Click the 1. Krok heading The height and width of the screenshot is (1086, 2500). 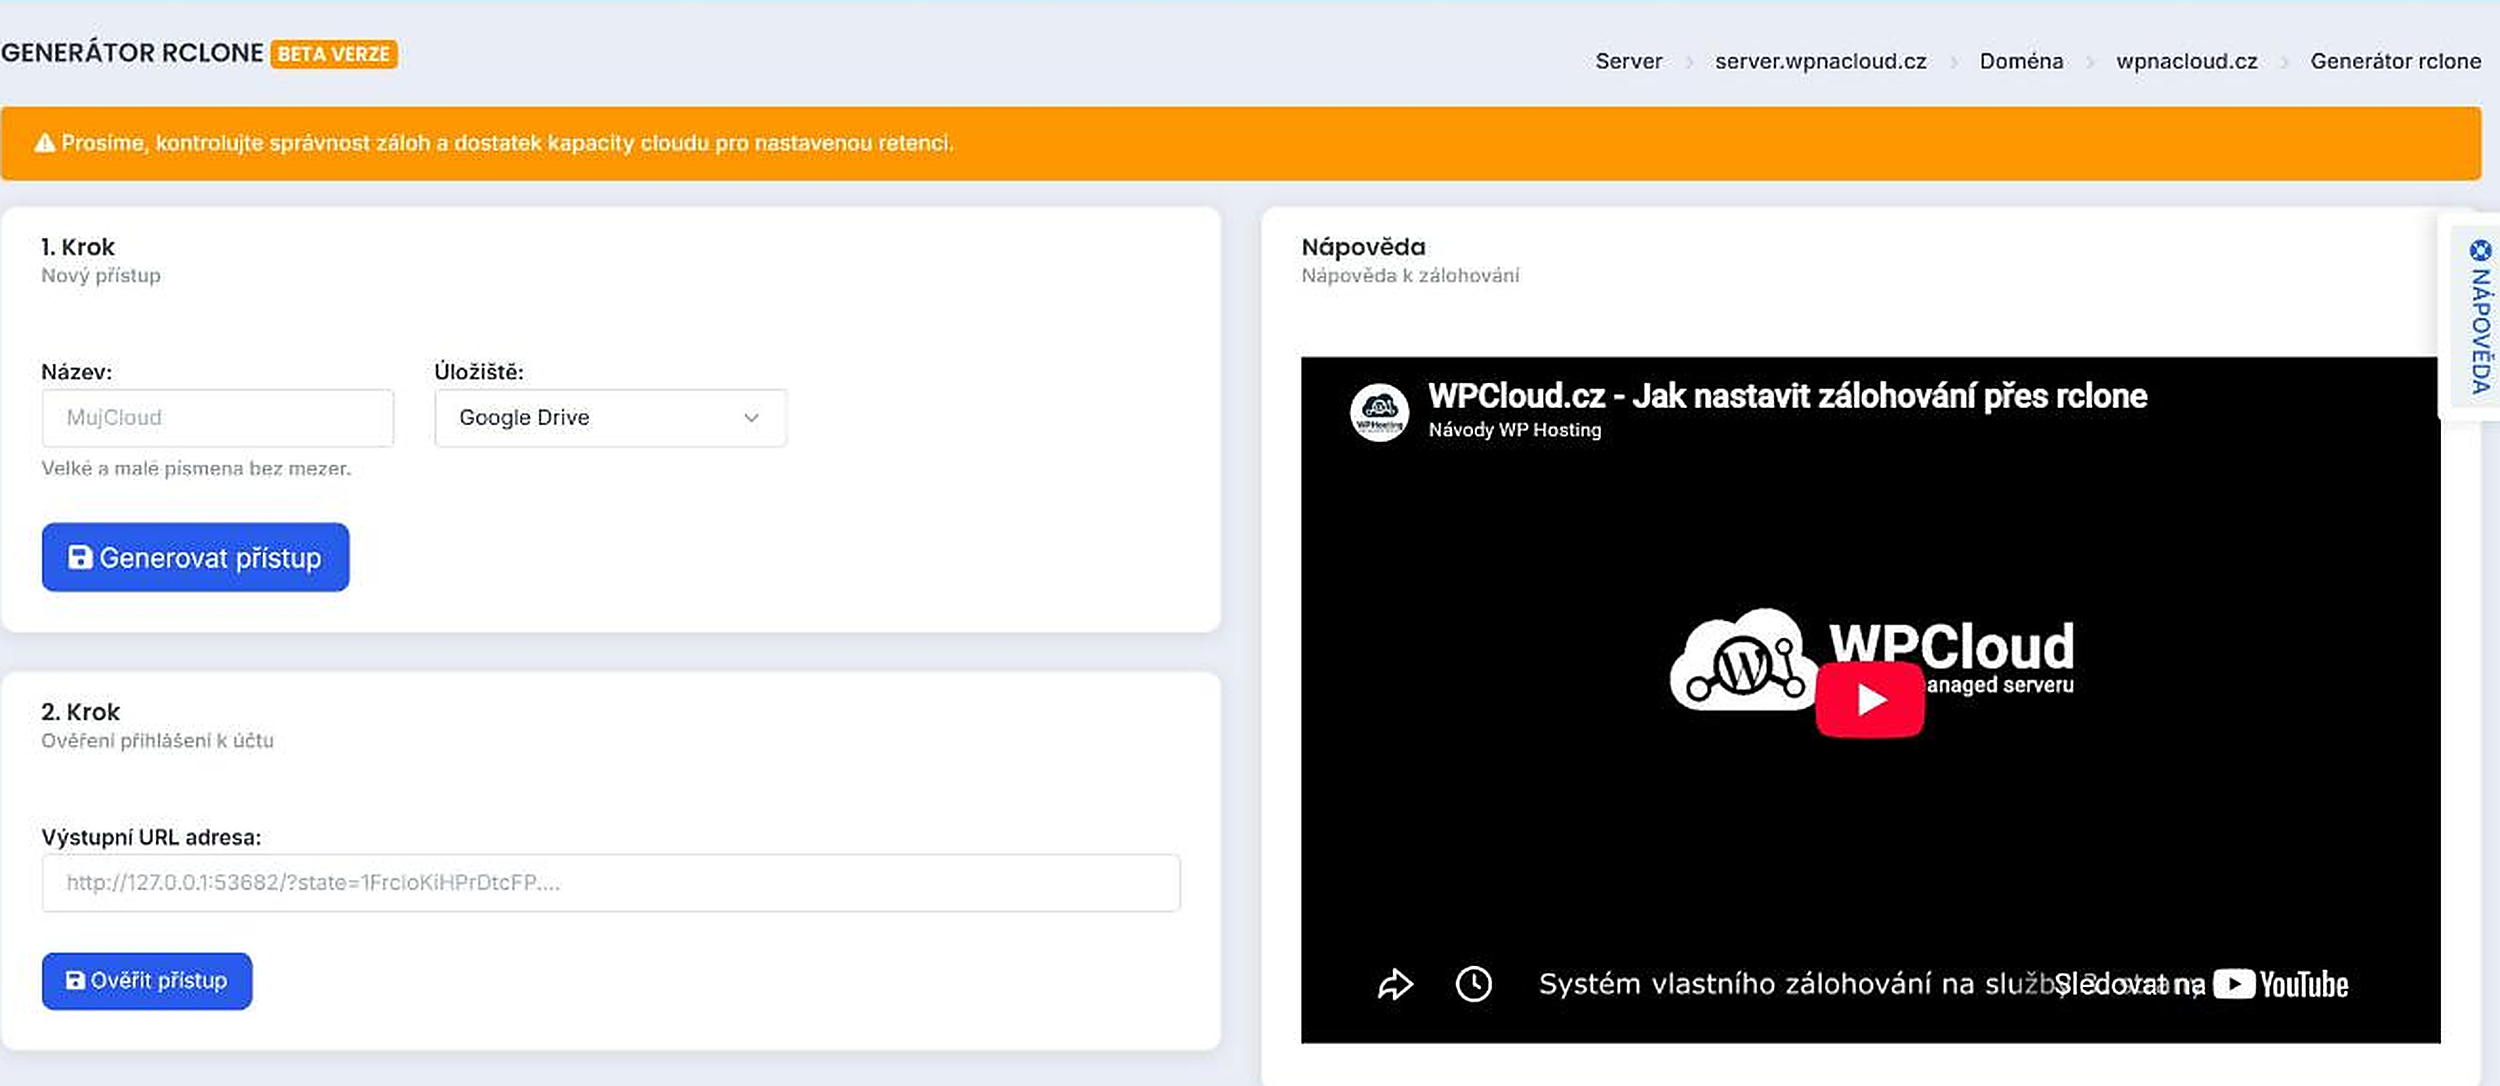tap(78, 247)
